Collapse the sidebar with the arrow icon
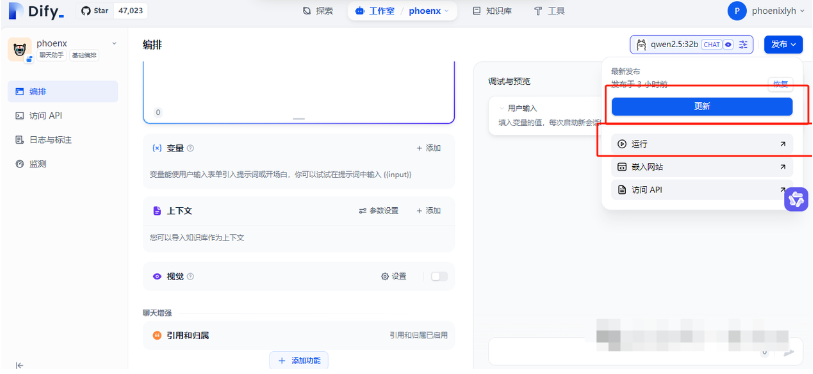The image size is (813, 374). tap(20, 365)
